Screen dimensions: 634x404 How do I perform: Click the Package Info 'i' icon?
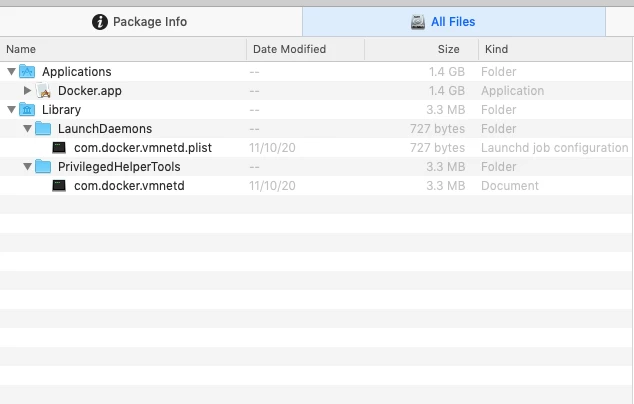[x=100, y=22]
